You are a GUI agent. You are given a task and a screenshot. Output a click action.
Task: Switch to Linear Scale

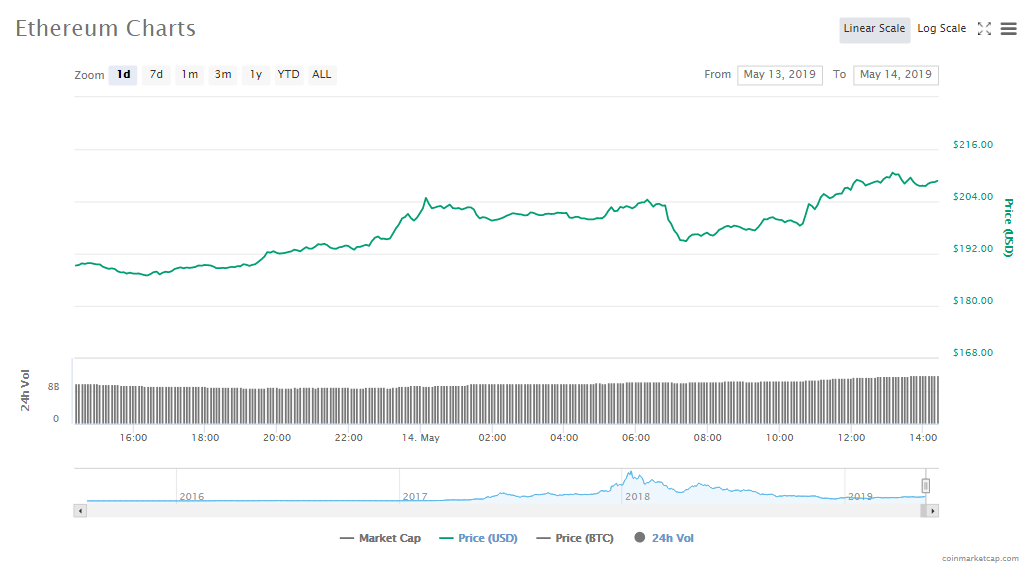click(x=874, y=29)
